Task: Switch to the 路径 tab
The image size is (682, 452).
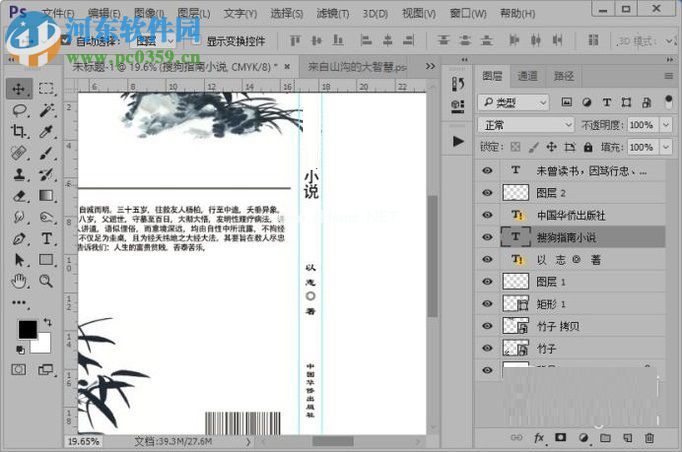Action: (x=563, y=77)
